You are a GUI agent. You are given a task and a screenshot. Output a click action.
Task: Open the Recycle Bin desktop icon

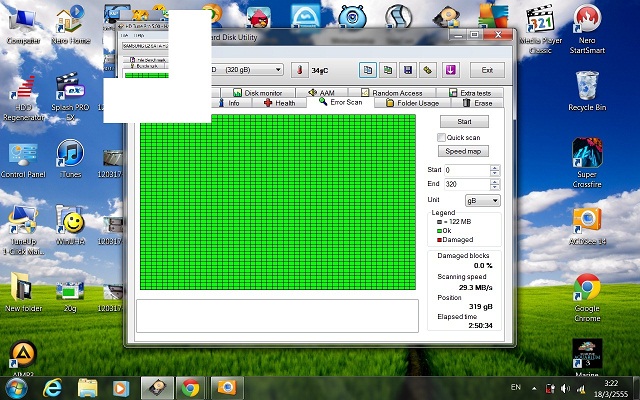click(587, 90)
